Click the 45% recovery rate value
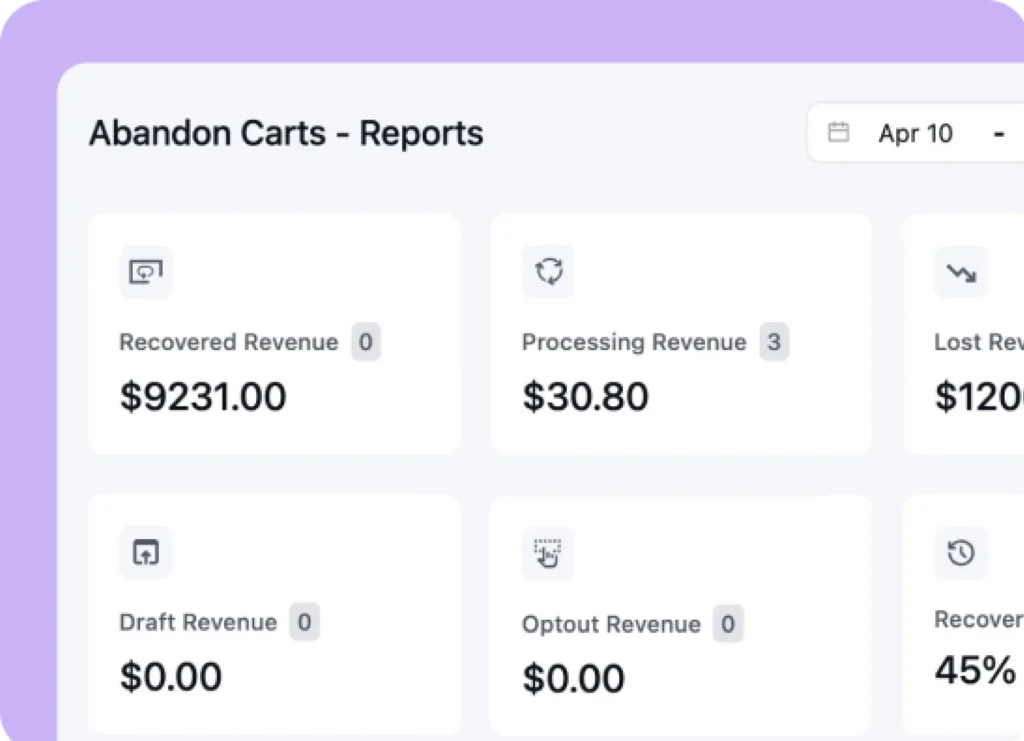The width and height of the screenshot is (1024, 741). [975, 670]
